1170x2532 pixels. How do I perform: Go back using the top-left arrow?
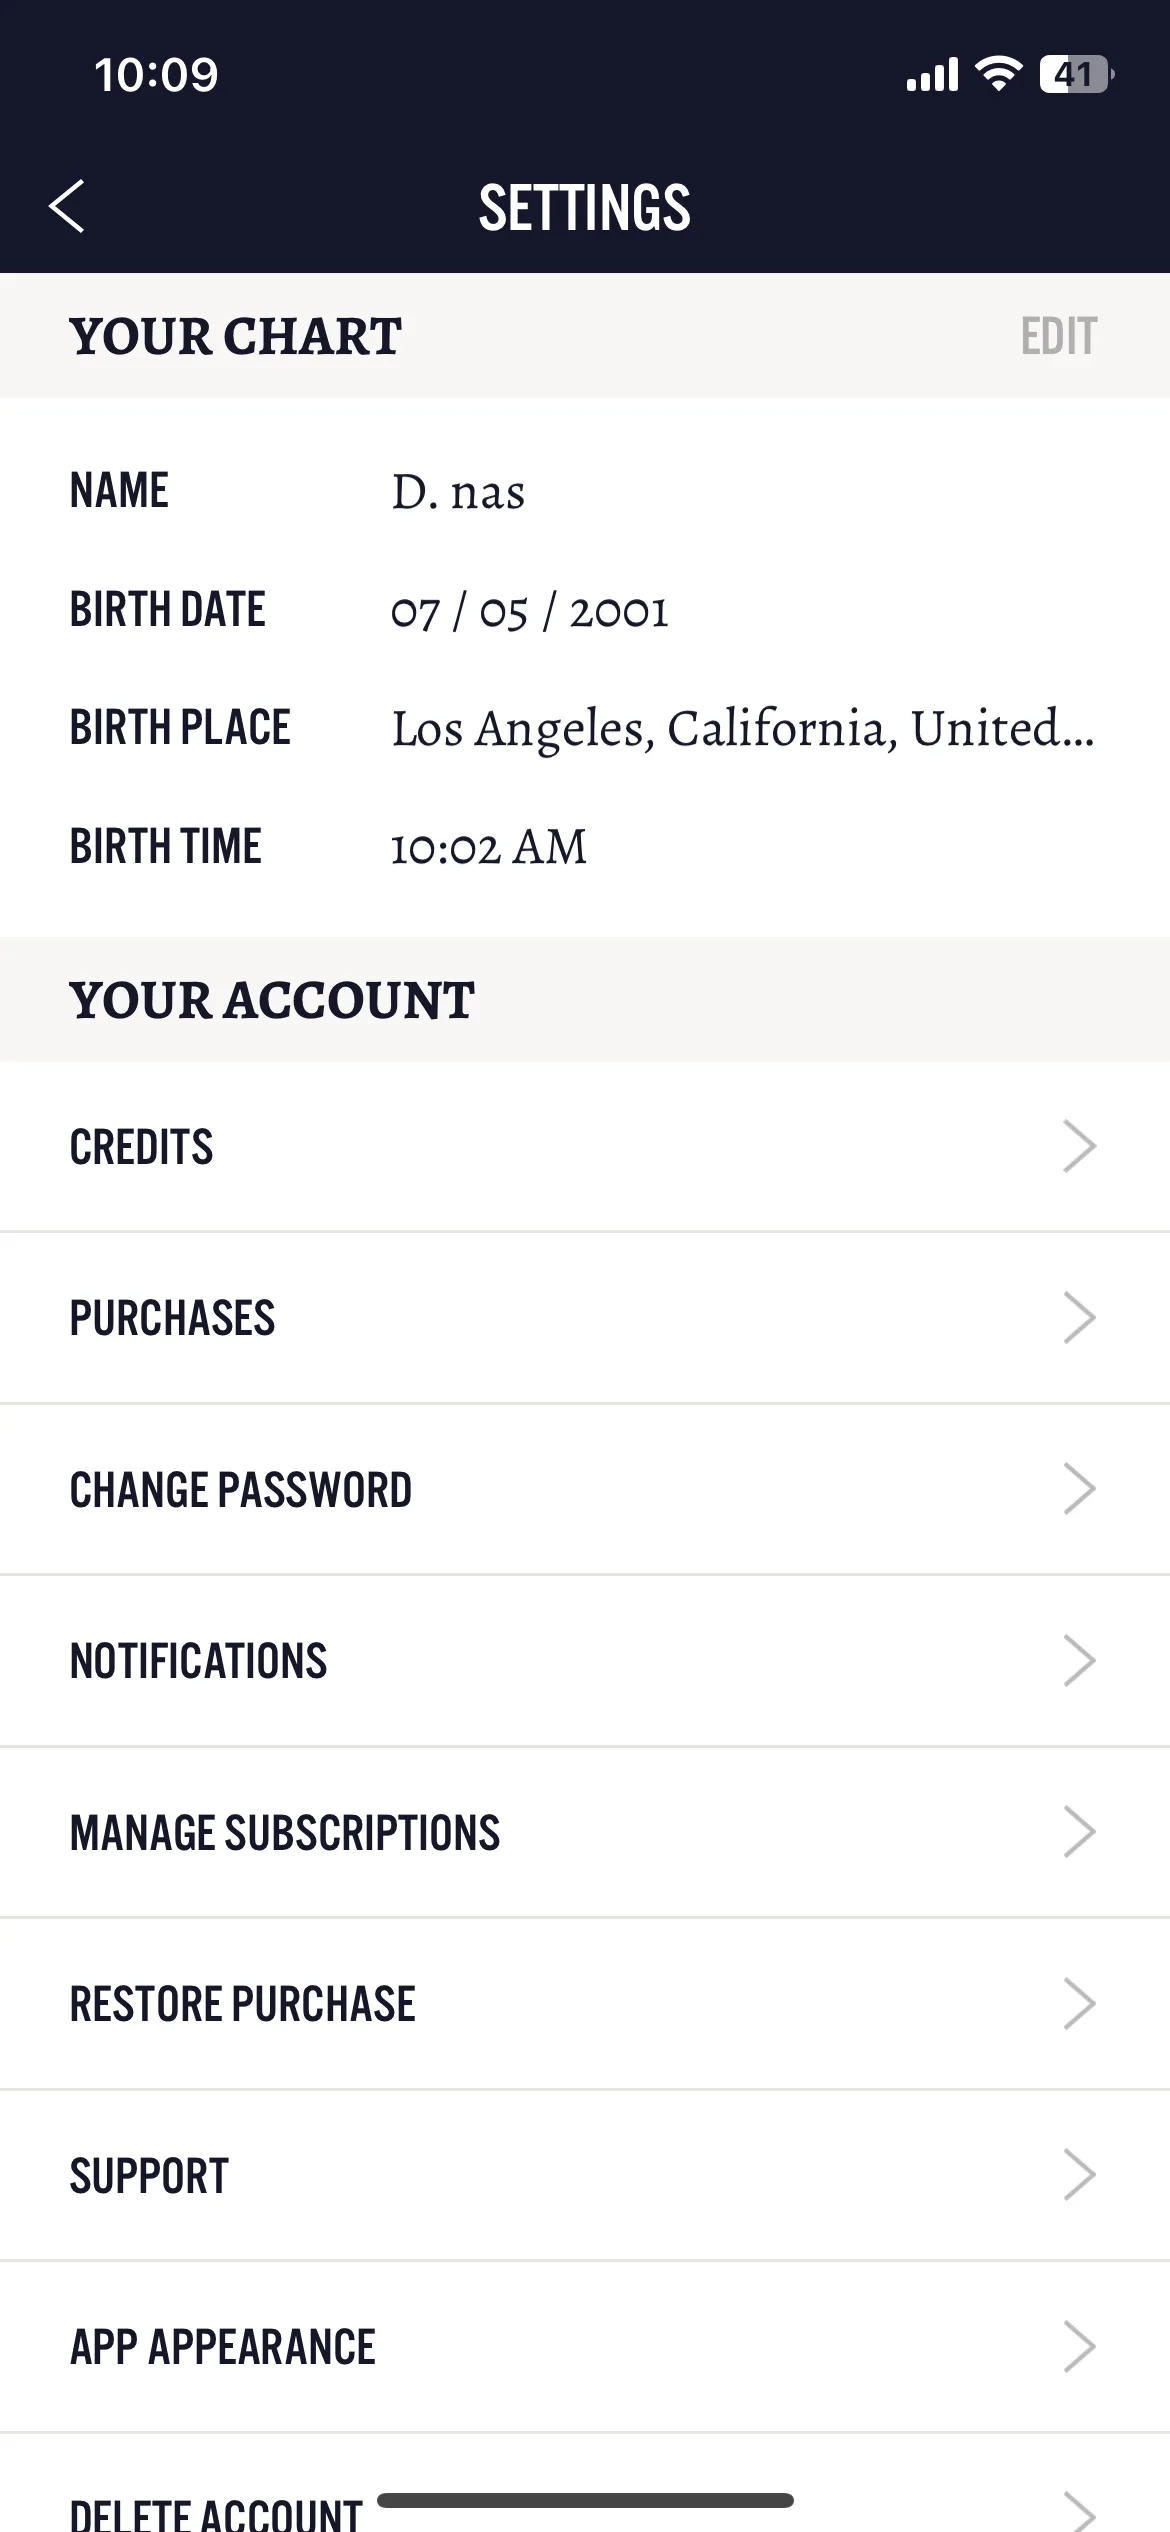coord(66,207)
